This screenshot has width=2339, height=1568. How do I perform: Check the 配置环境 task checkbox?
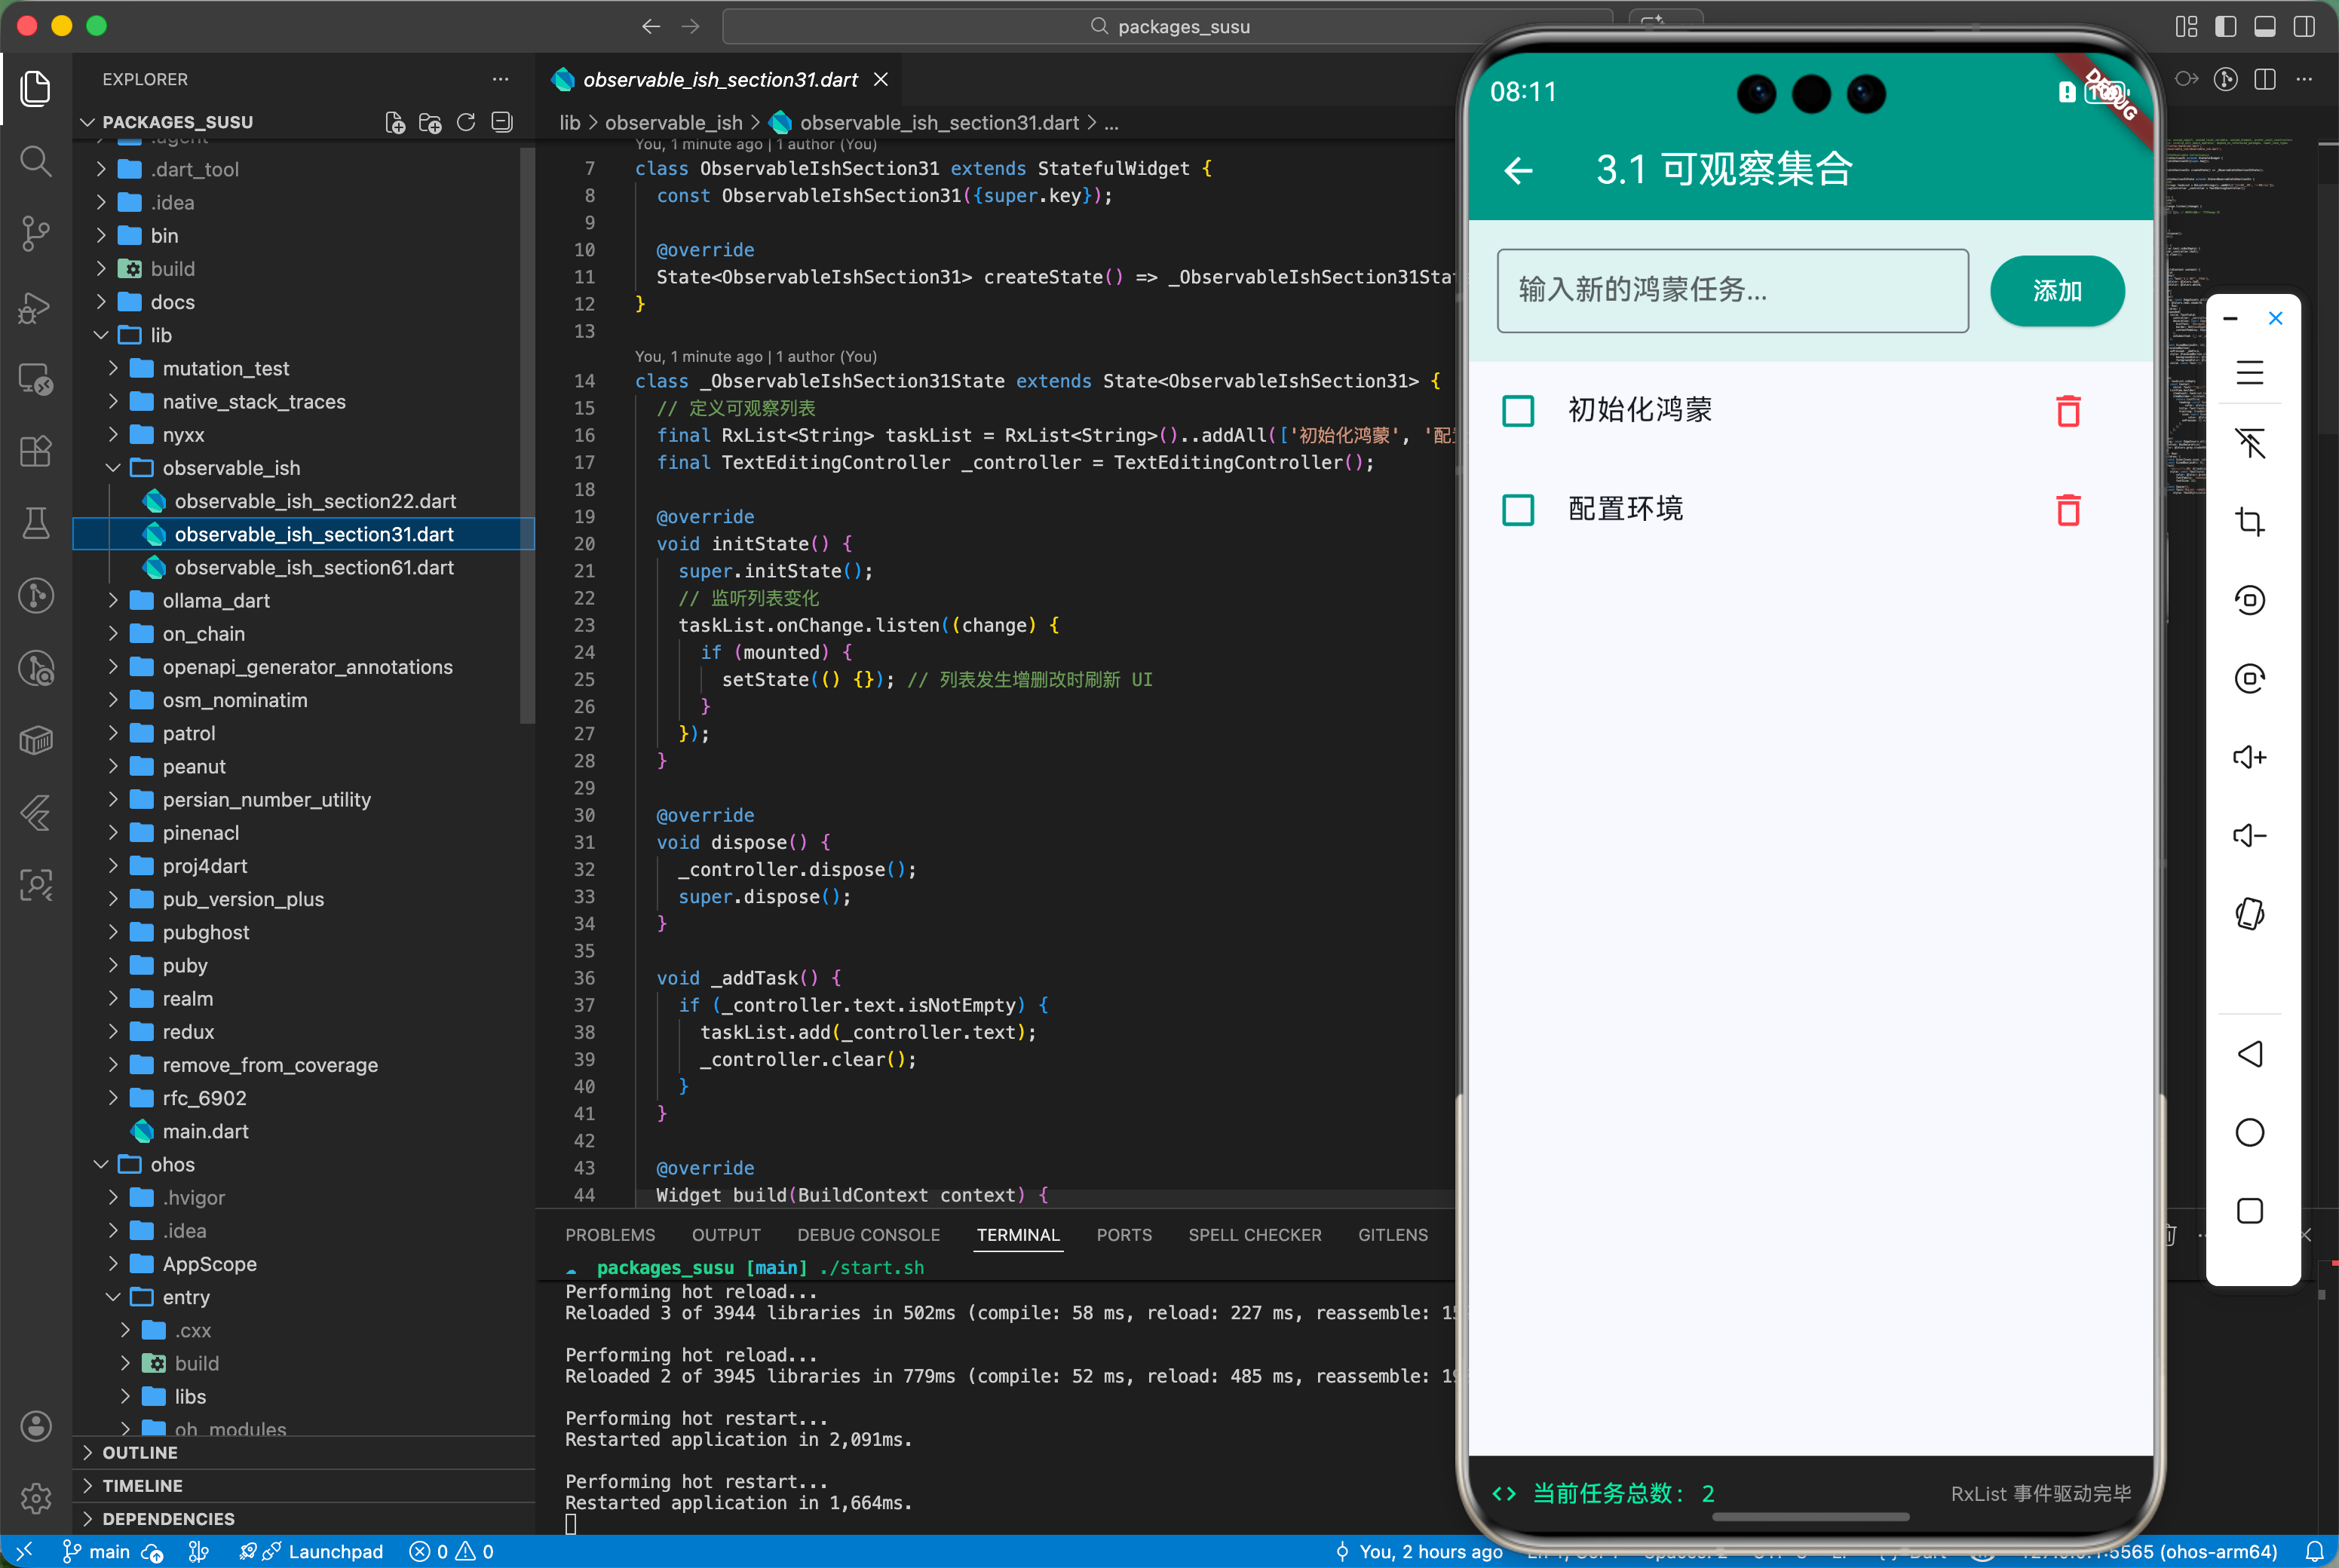(1518, 510)
